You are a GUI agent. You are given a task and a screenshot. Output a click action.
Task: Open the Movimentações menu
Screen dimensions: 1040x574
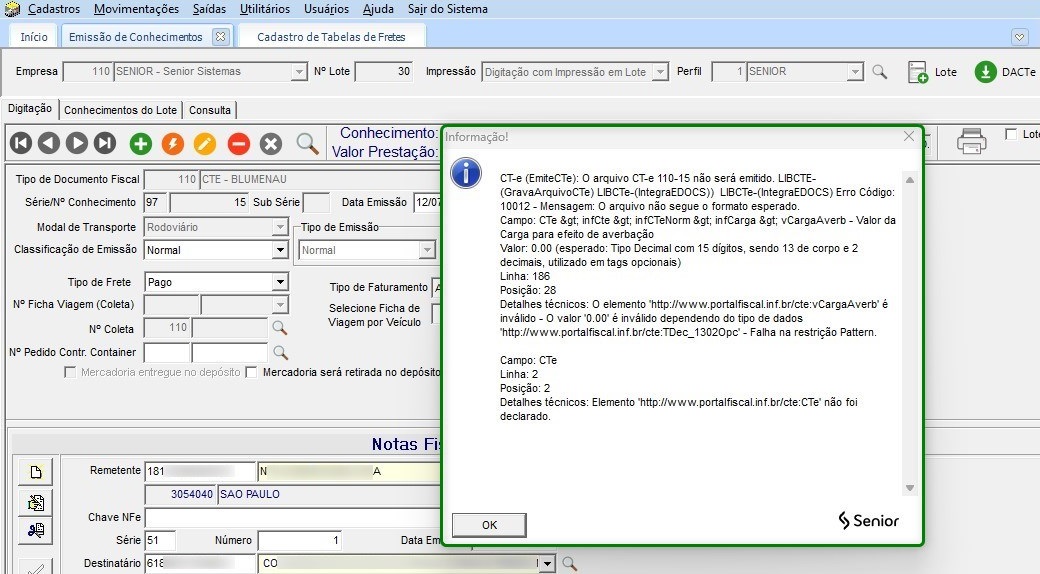136,9
